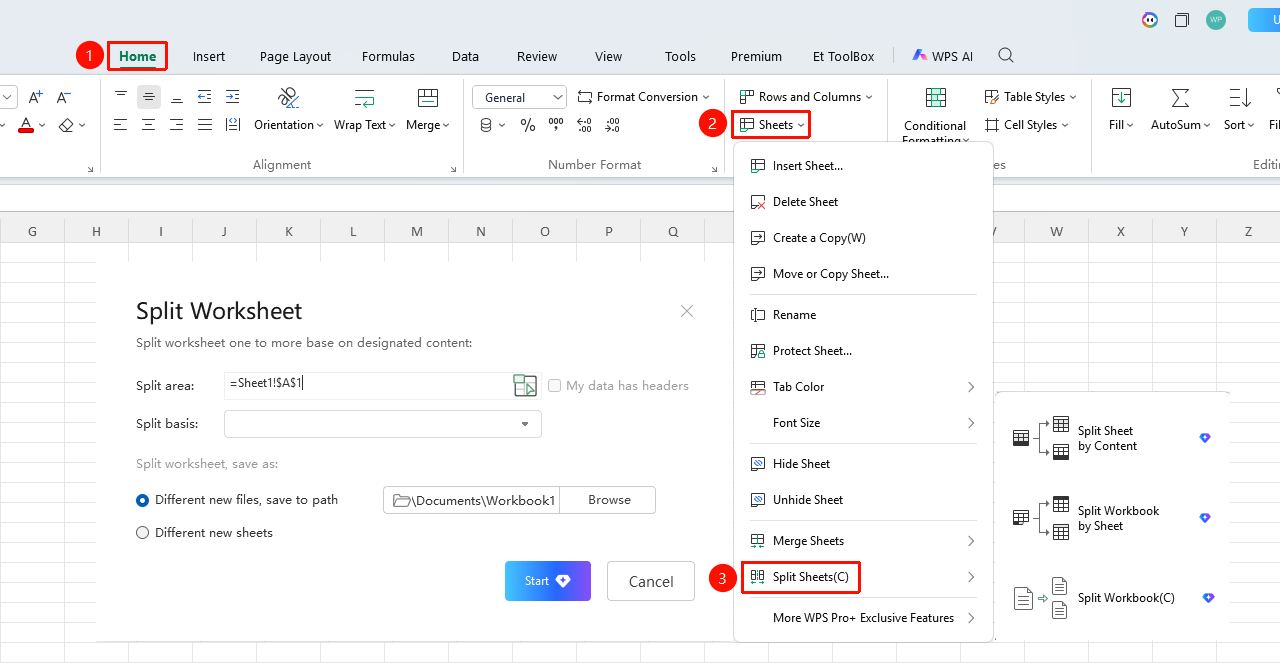Click the Orientation tool icon
The height and width of the screenshot is (663, 1280).
(289, 97)
